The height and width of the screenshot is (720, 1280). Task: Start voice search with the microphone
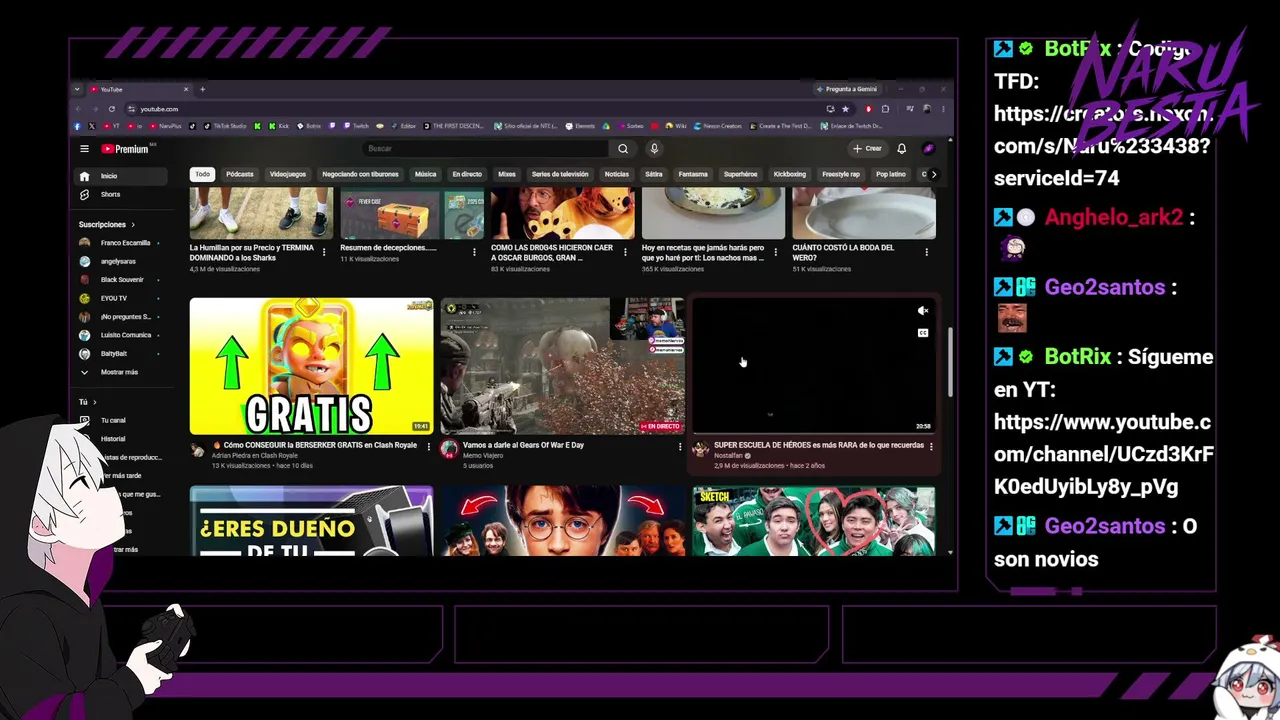click(x=654, y=149)
